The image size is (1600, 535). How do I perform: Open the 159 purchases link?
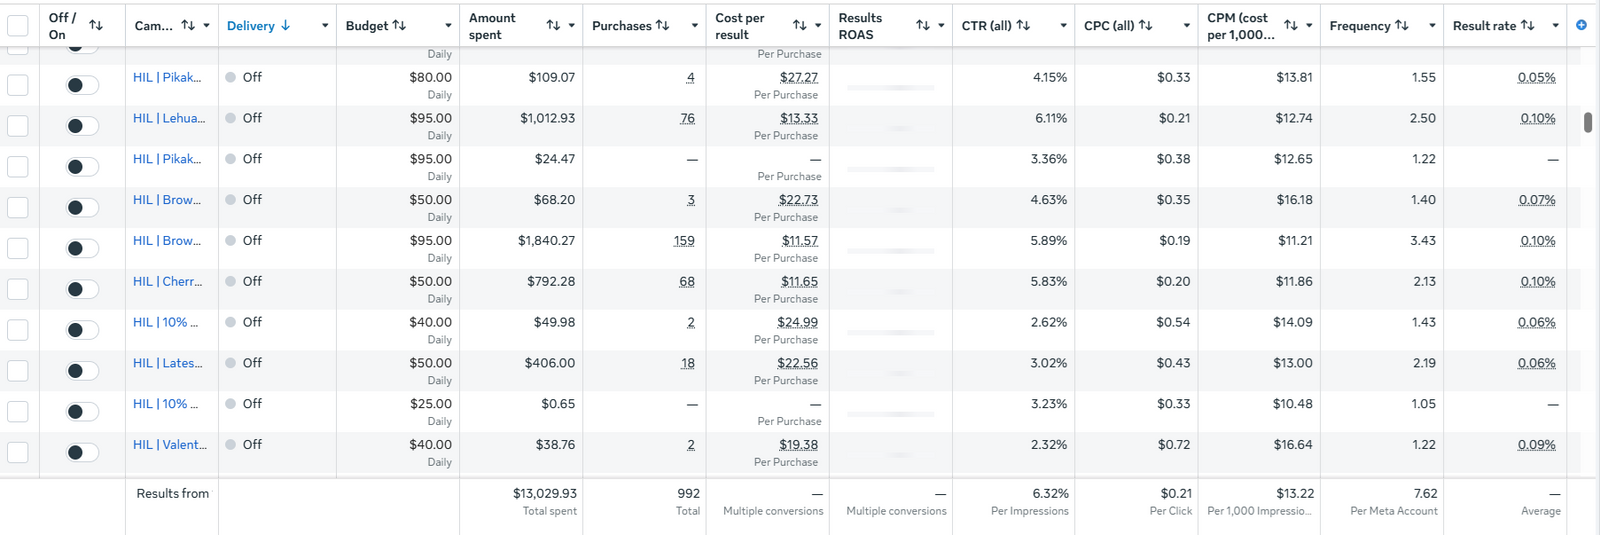pos(684,241)
